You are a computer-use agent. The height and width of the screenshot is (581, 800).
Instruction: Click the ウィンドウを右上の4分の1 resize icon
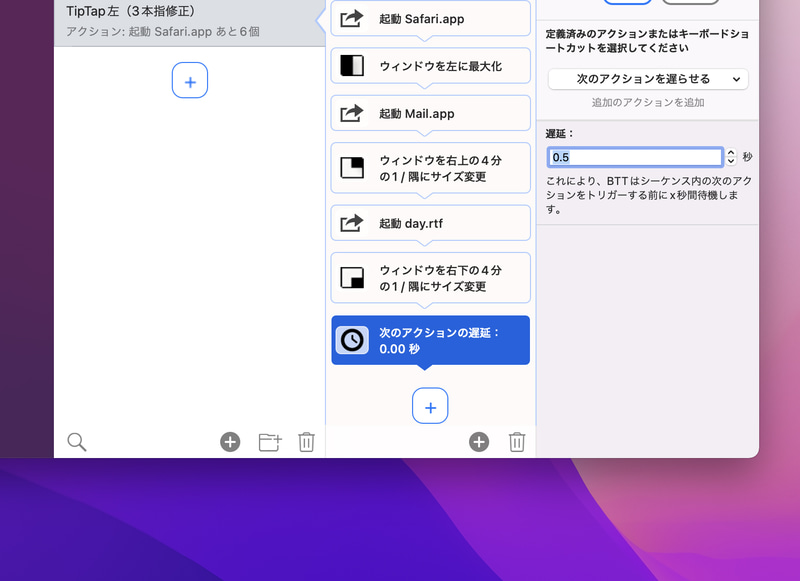point(352,168)
